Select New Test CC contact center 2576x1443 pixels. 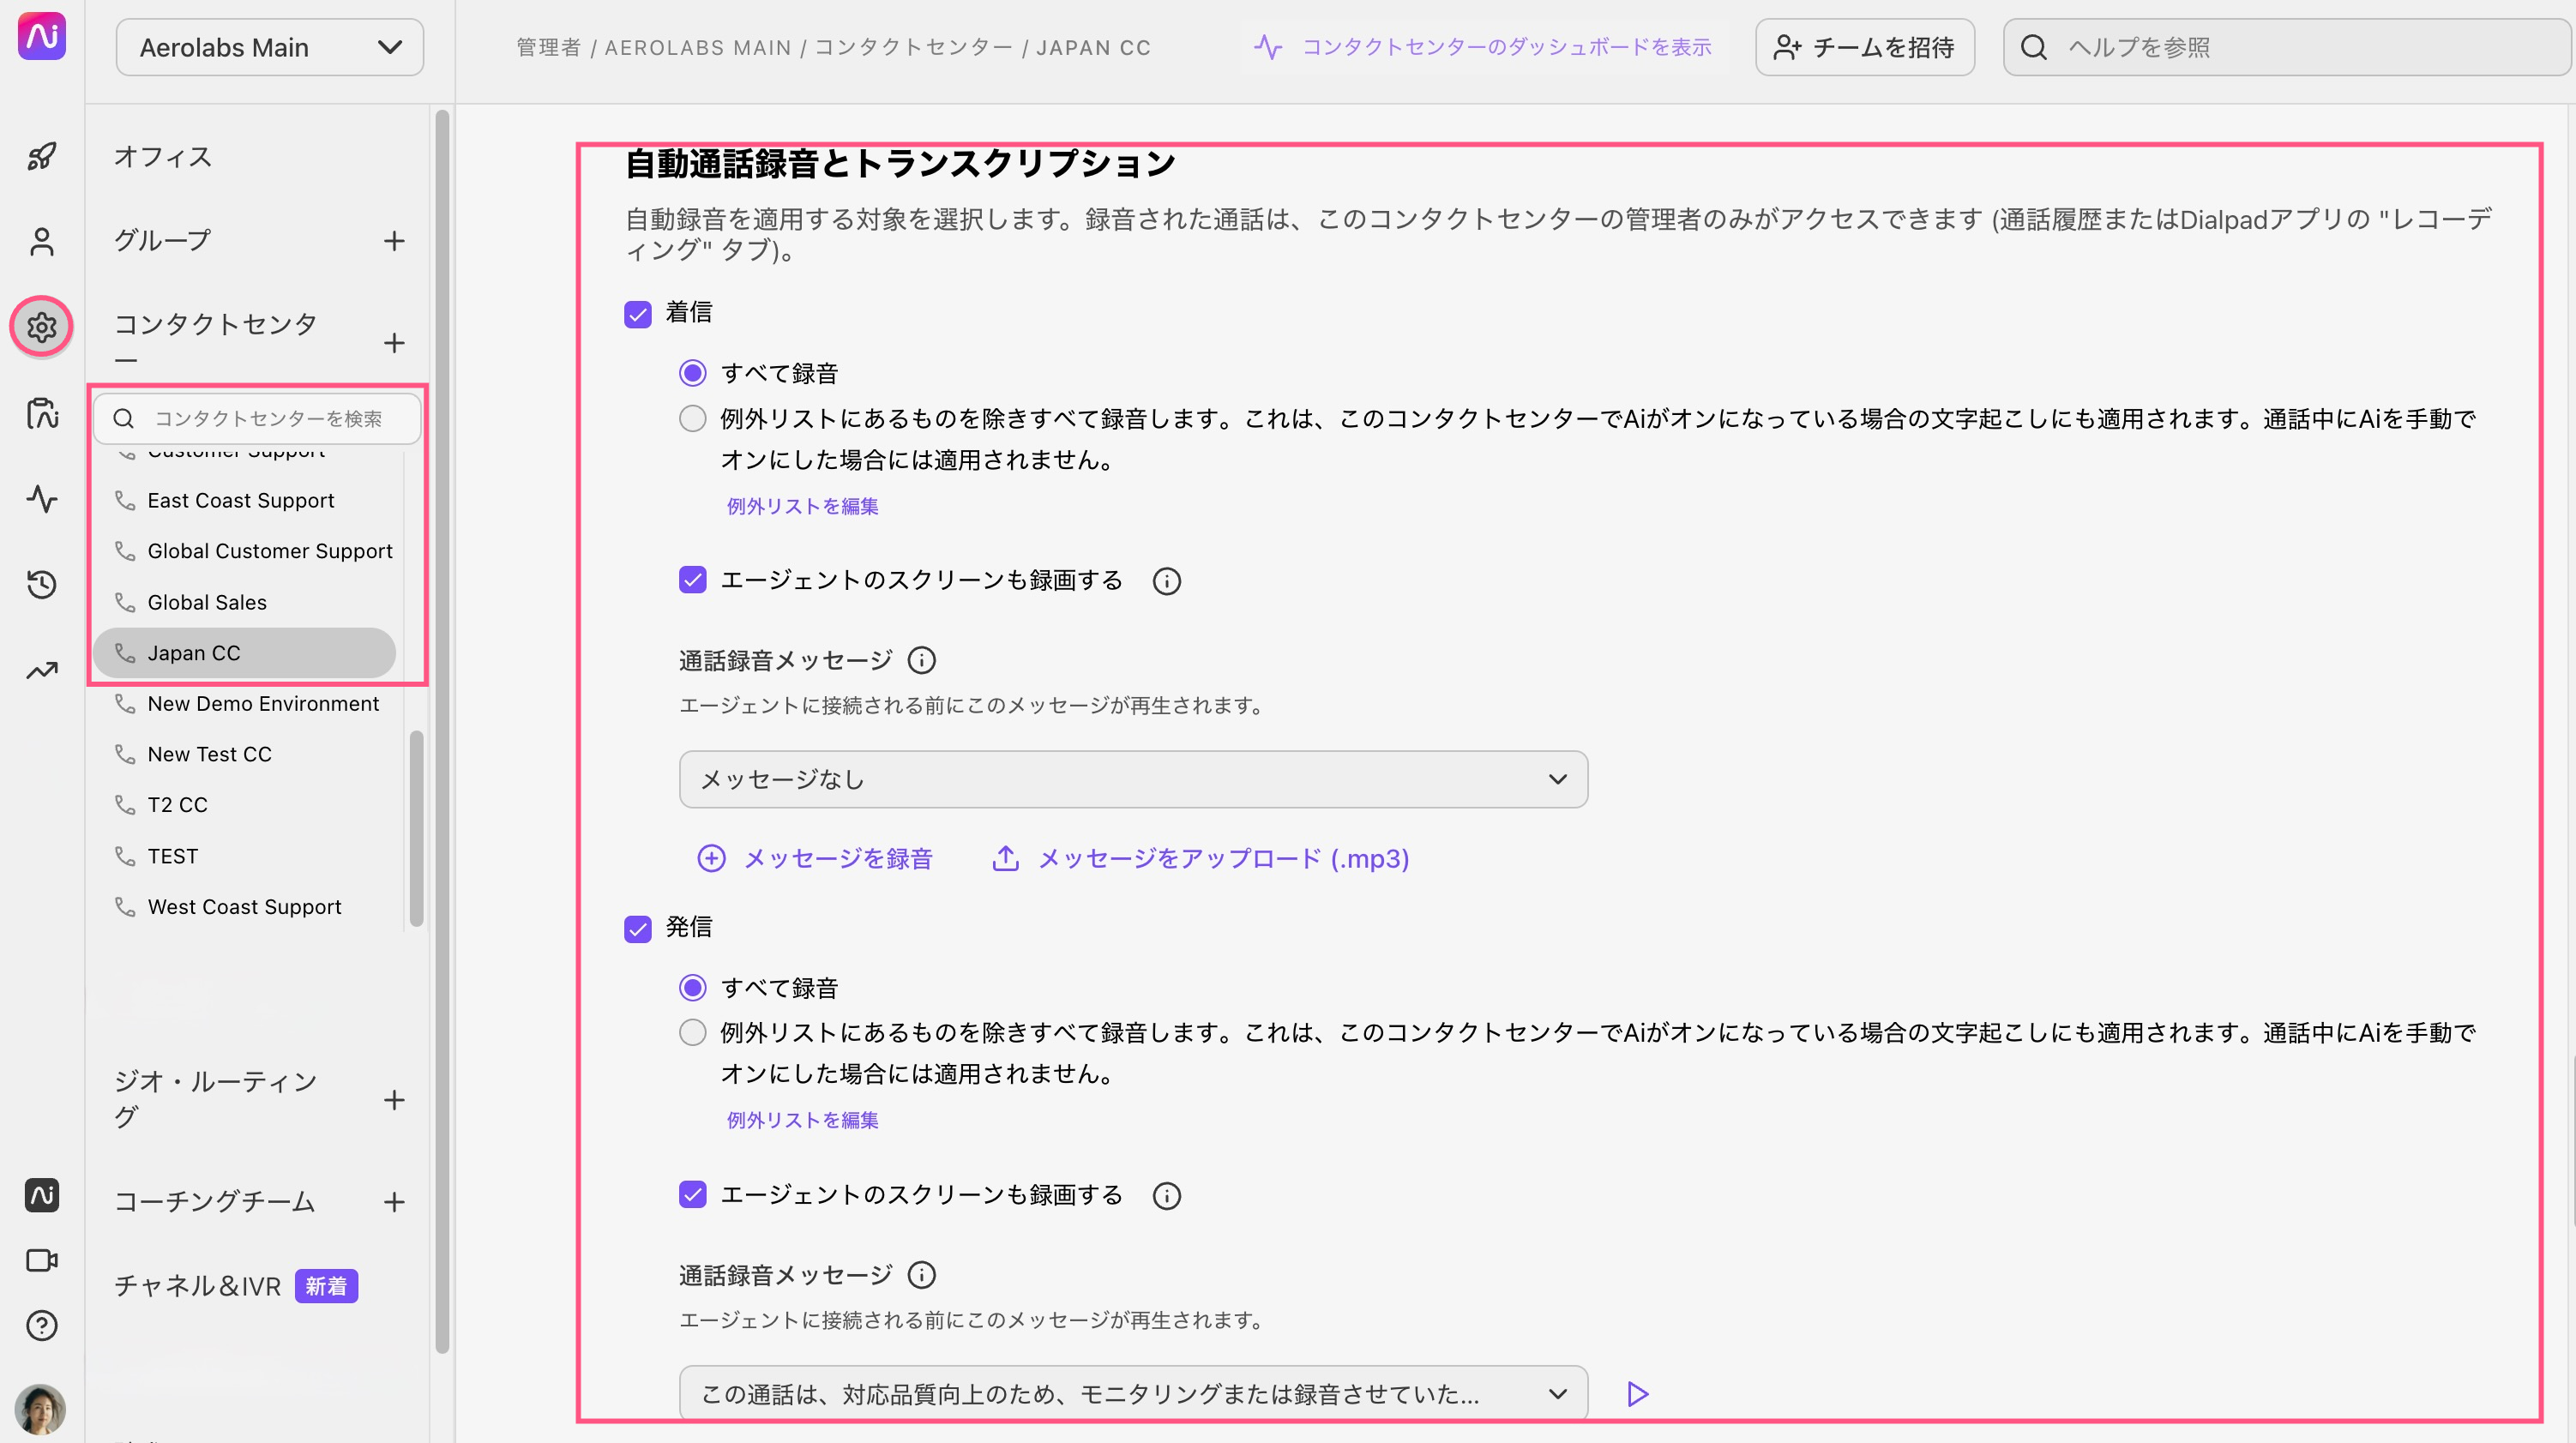pyautogui.click(x=210, y=754)
